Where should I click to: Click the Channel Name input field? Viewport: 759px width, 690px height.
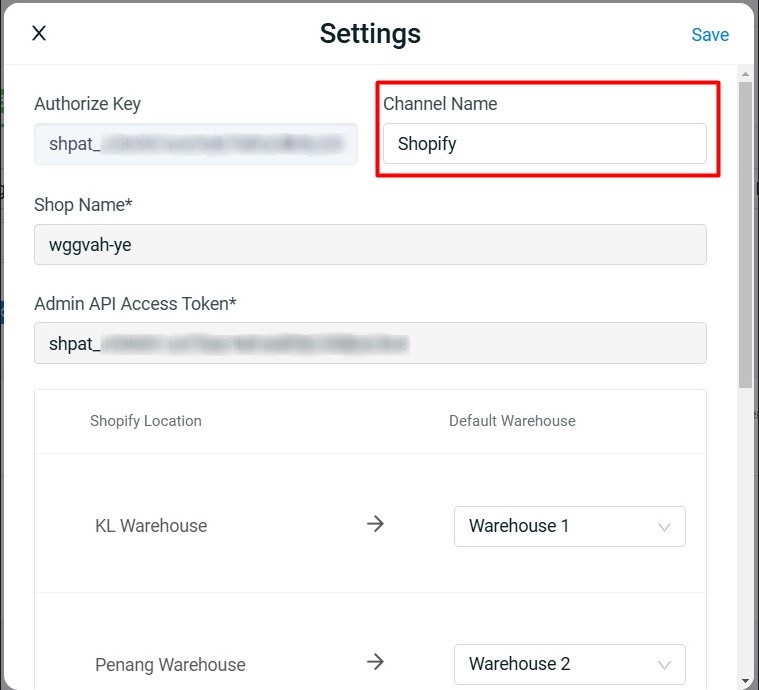click(544, 144)
